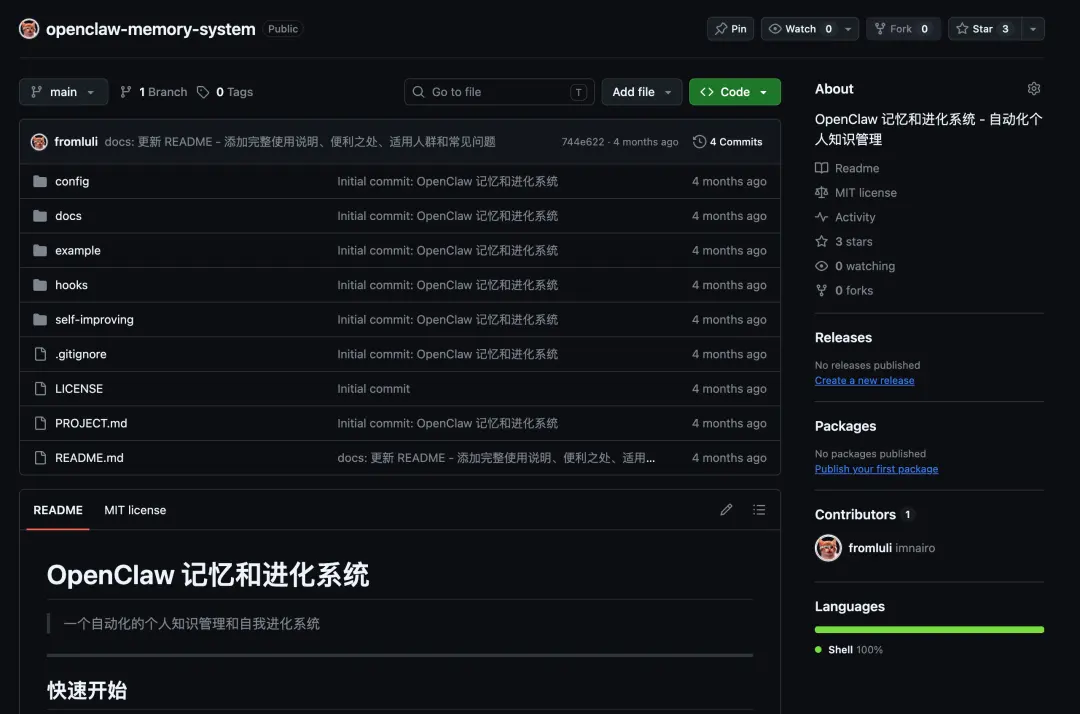
Task: Open the LICENSE file
Action: point(79,388)
